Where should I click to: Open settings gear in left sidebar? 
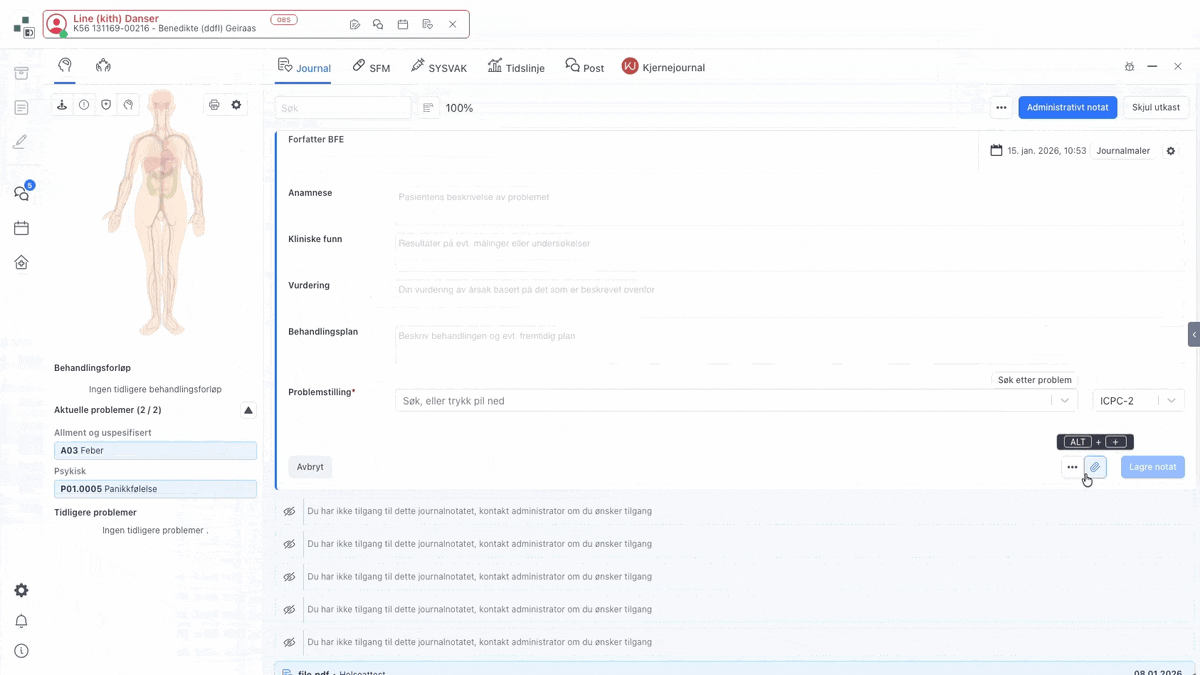click(x=21, y=590)
